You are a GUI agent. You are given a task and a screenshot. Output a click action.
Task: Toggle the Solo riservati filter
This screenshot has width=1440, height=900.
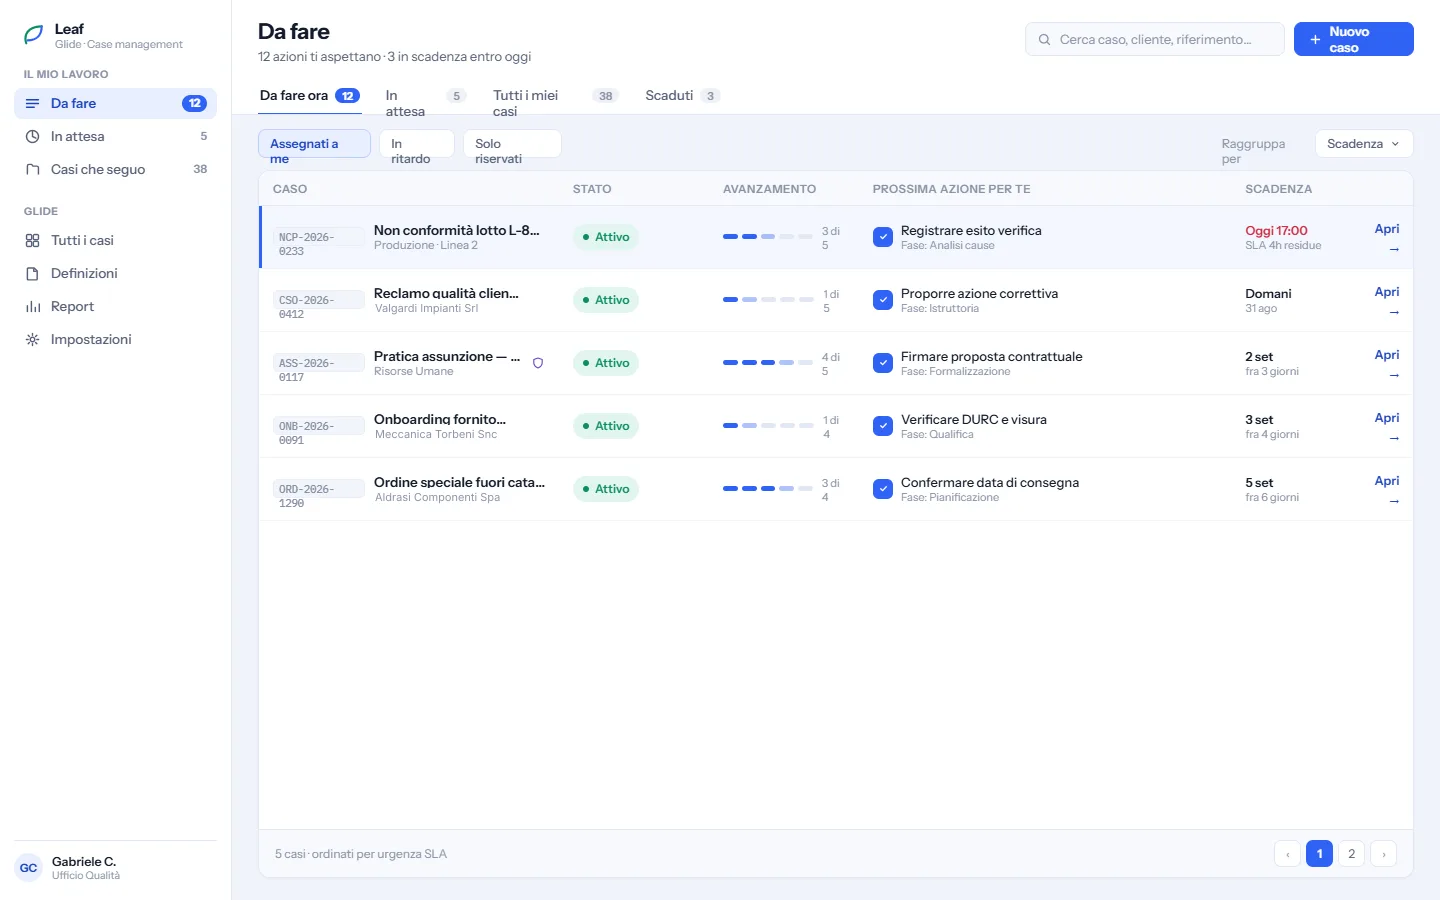pyautogui.click(x=512, y=144)
